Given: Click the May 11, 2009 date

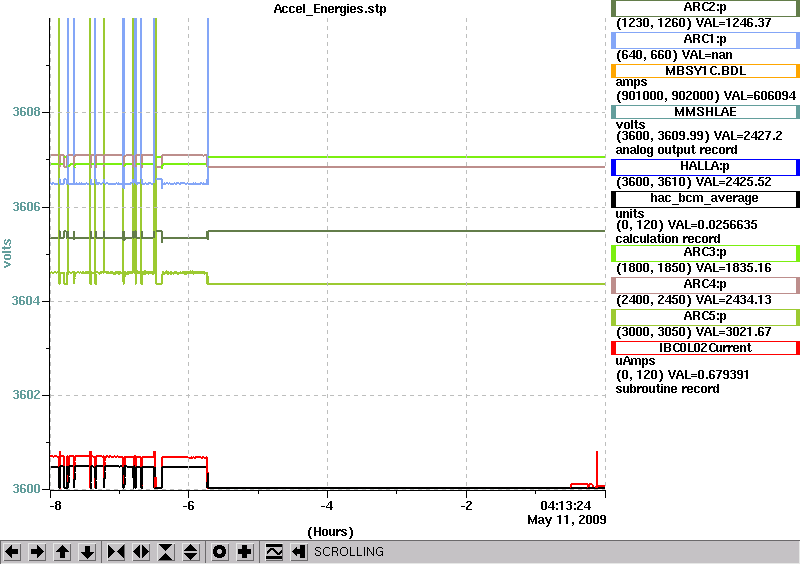Looking at the screenshot, I should [567, 520].
